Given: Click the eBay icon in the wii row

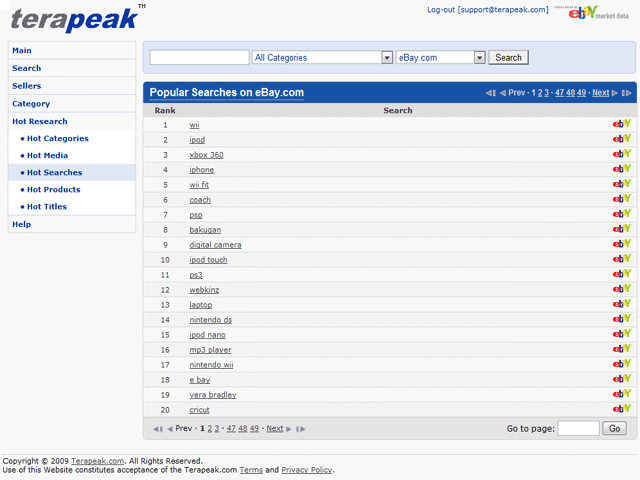Looking at the screenshot, I should coord(622,124).
